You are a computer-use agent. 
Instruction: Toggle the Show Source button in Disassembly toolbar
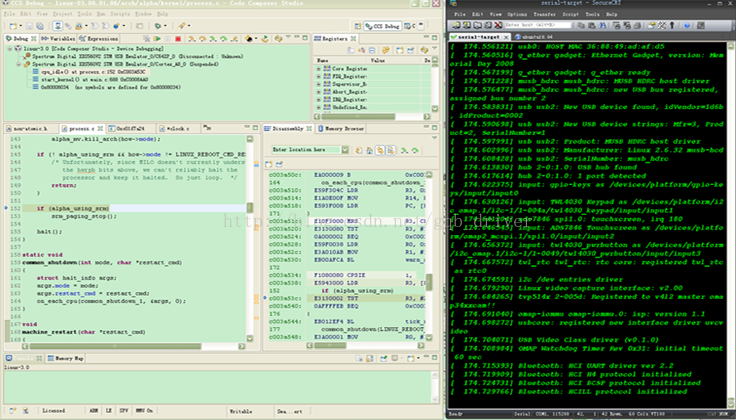point(391,150)
